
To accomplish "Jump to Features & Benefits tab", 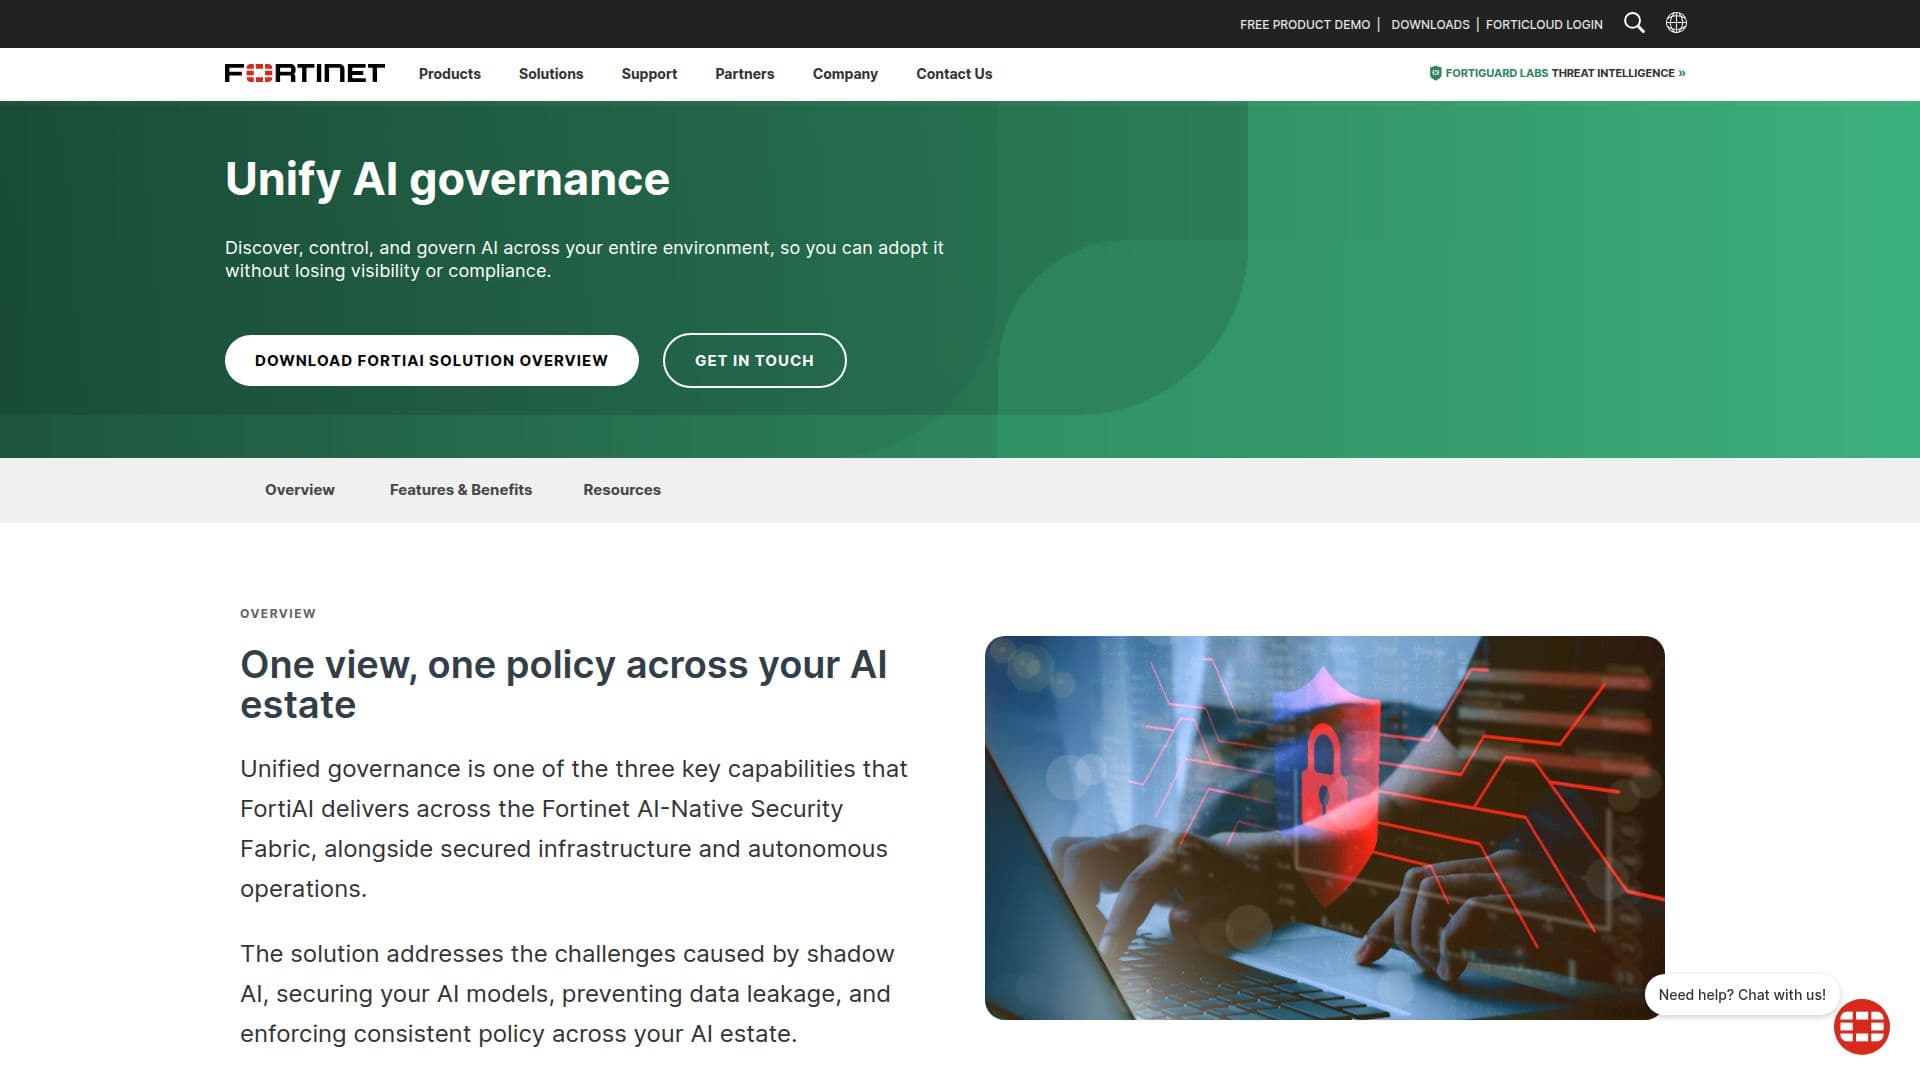I will (461, 490).
